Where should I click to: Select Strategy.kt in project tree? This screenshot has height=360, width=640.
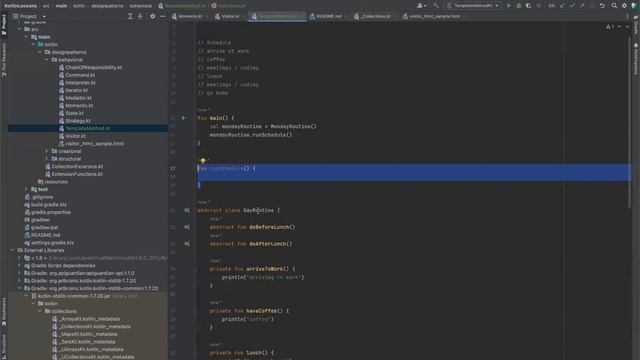tap(78, 121)
